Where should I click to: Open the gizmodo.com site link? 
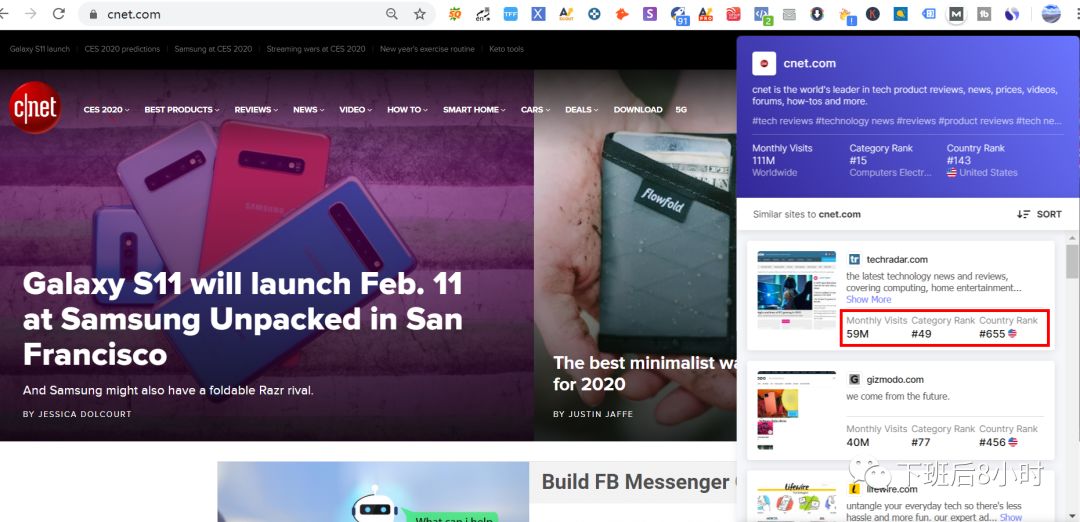click(895, 379)
